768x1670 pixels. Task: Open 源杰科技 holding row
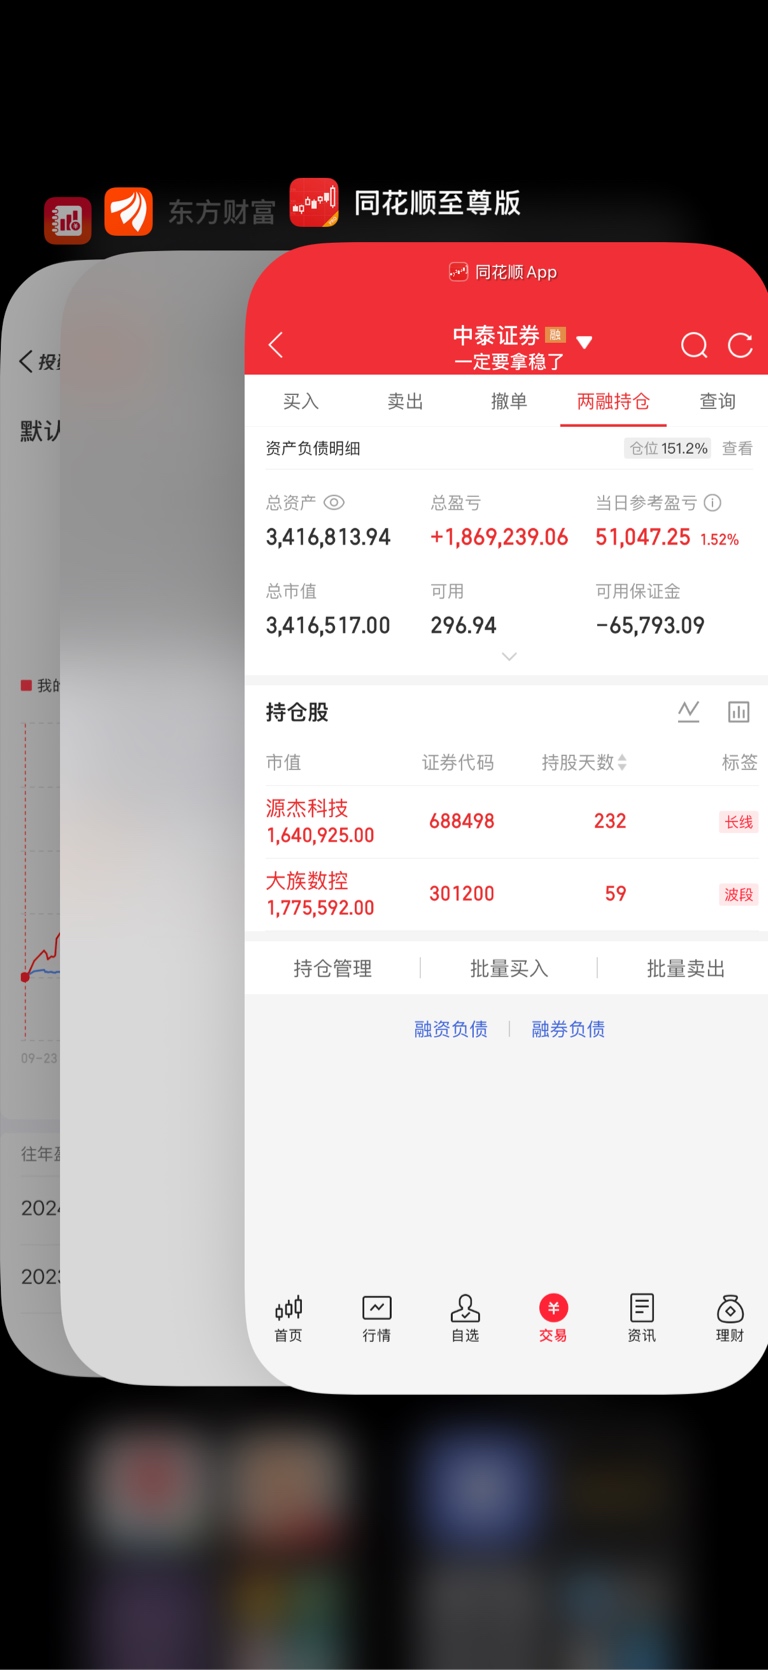pyautogui.click(x=506, y=822)
